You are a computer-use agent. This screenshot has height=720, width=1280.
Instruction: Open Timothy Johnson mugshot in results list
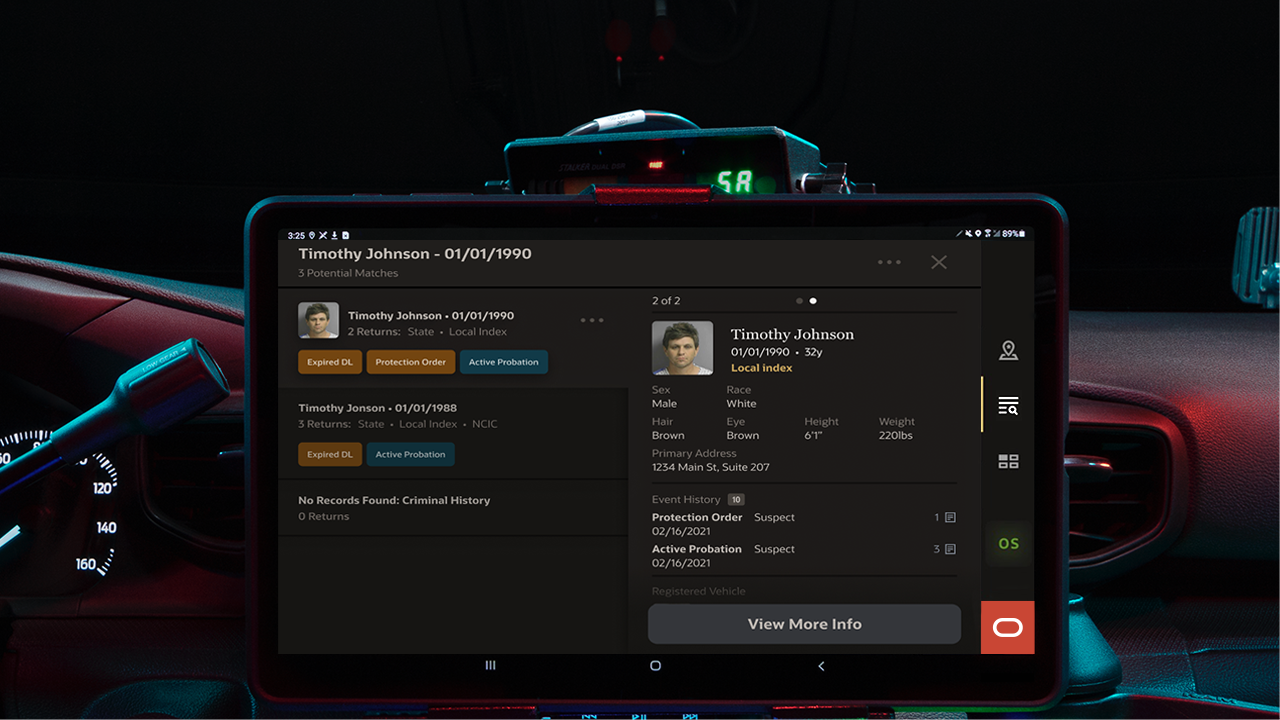(318, 320)
